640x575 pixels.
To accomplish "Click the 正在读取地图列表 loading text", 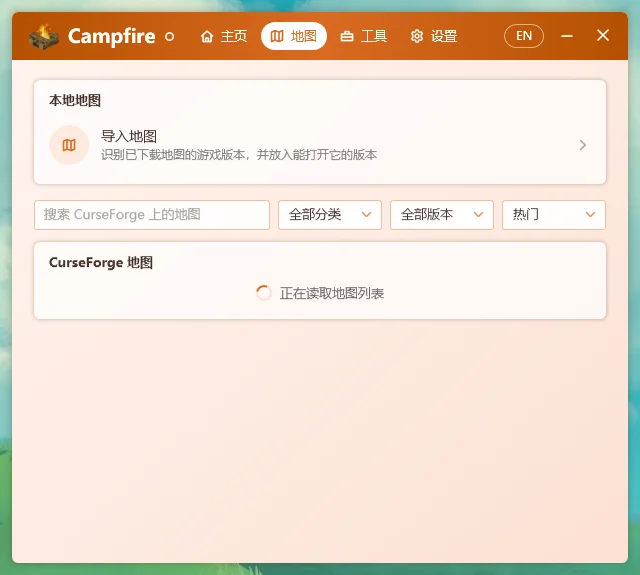I will coord(332,293).
